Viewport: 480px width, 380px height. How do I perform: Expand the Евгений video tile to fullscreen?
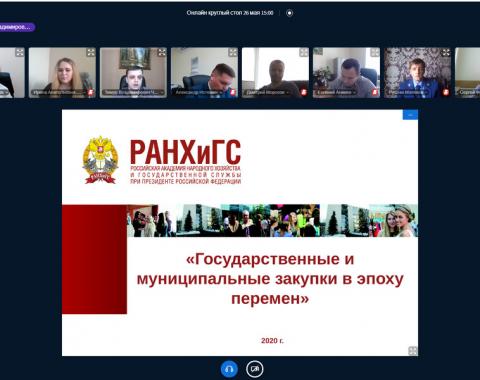click(375, 52)
